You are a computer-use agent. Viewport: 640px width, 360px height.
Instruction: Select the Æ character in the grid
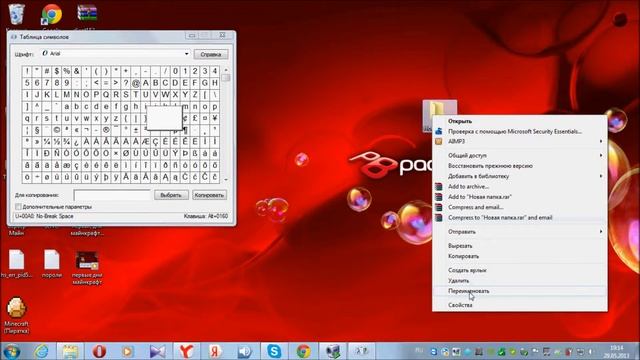145,142
